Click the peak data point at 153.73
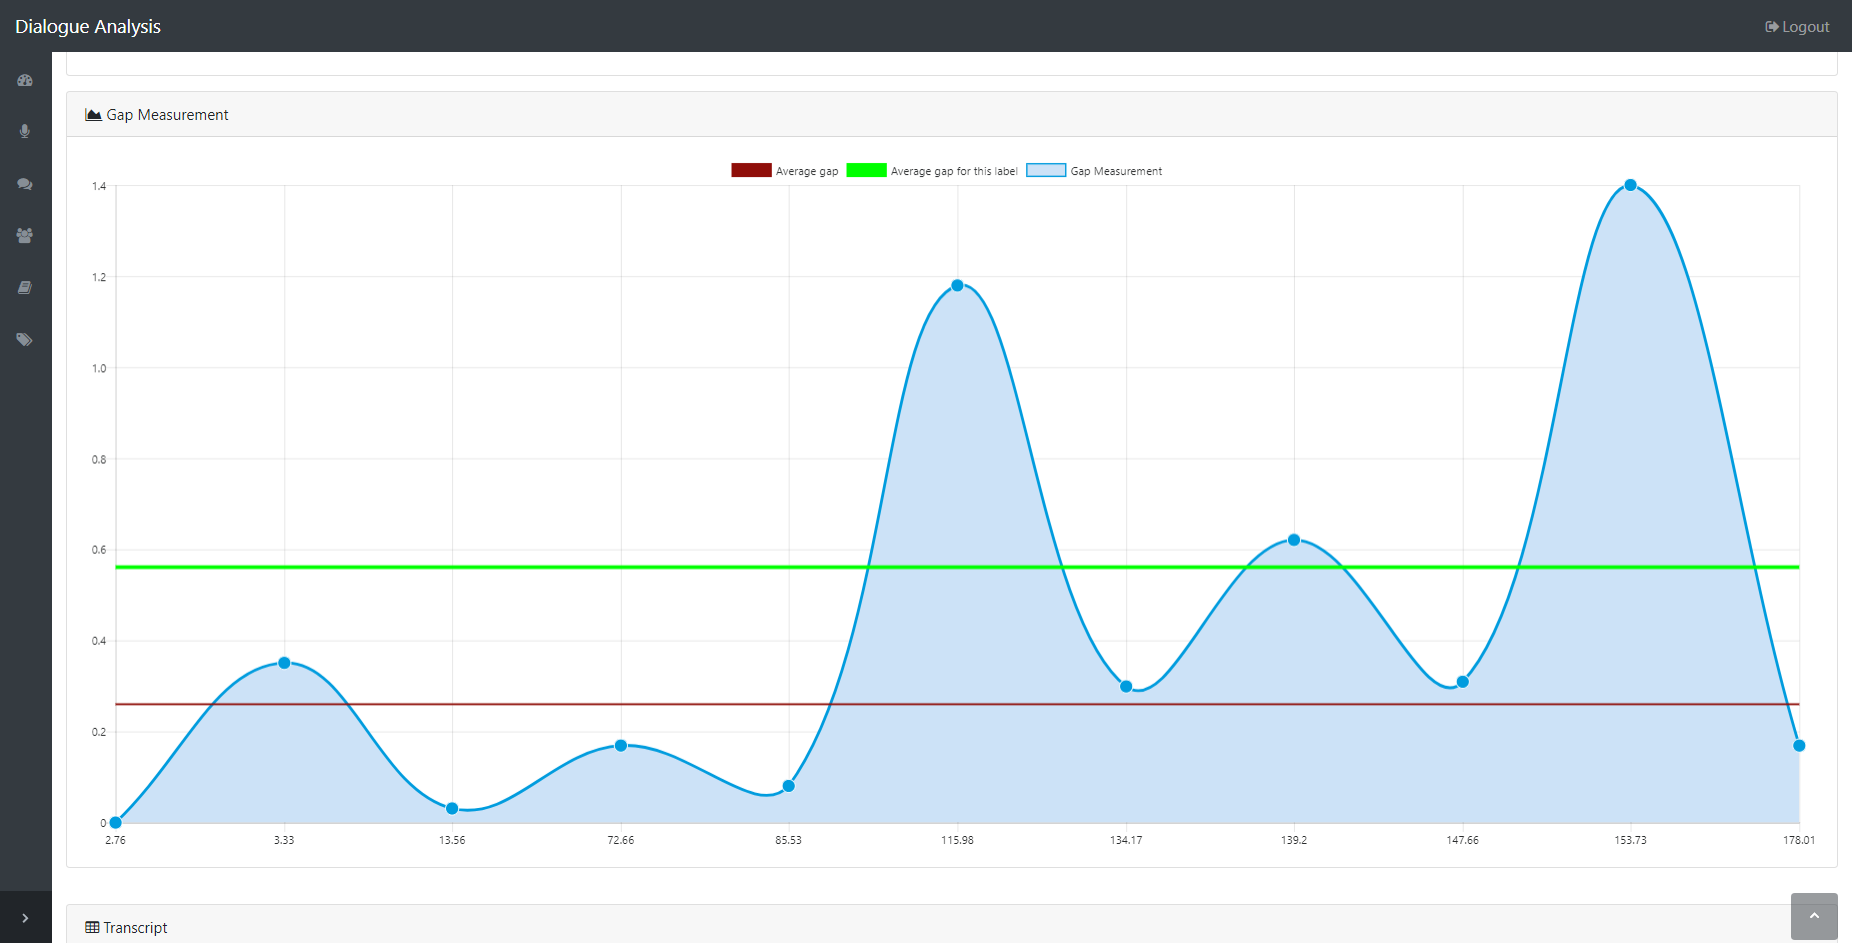 point(1630,185)
